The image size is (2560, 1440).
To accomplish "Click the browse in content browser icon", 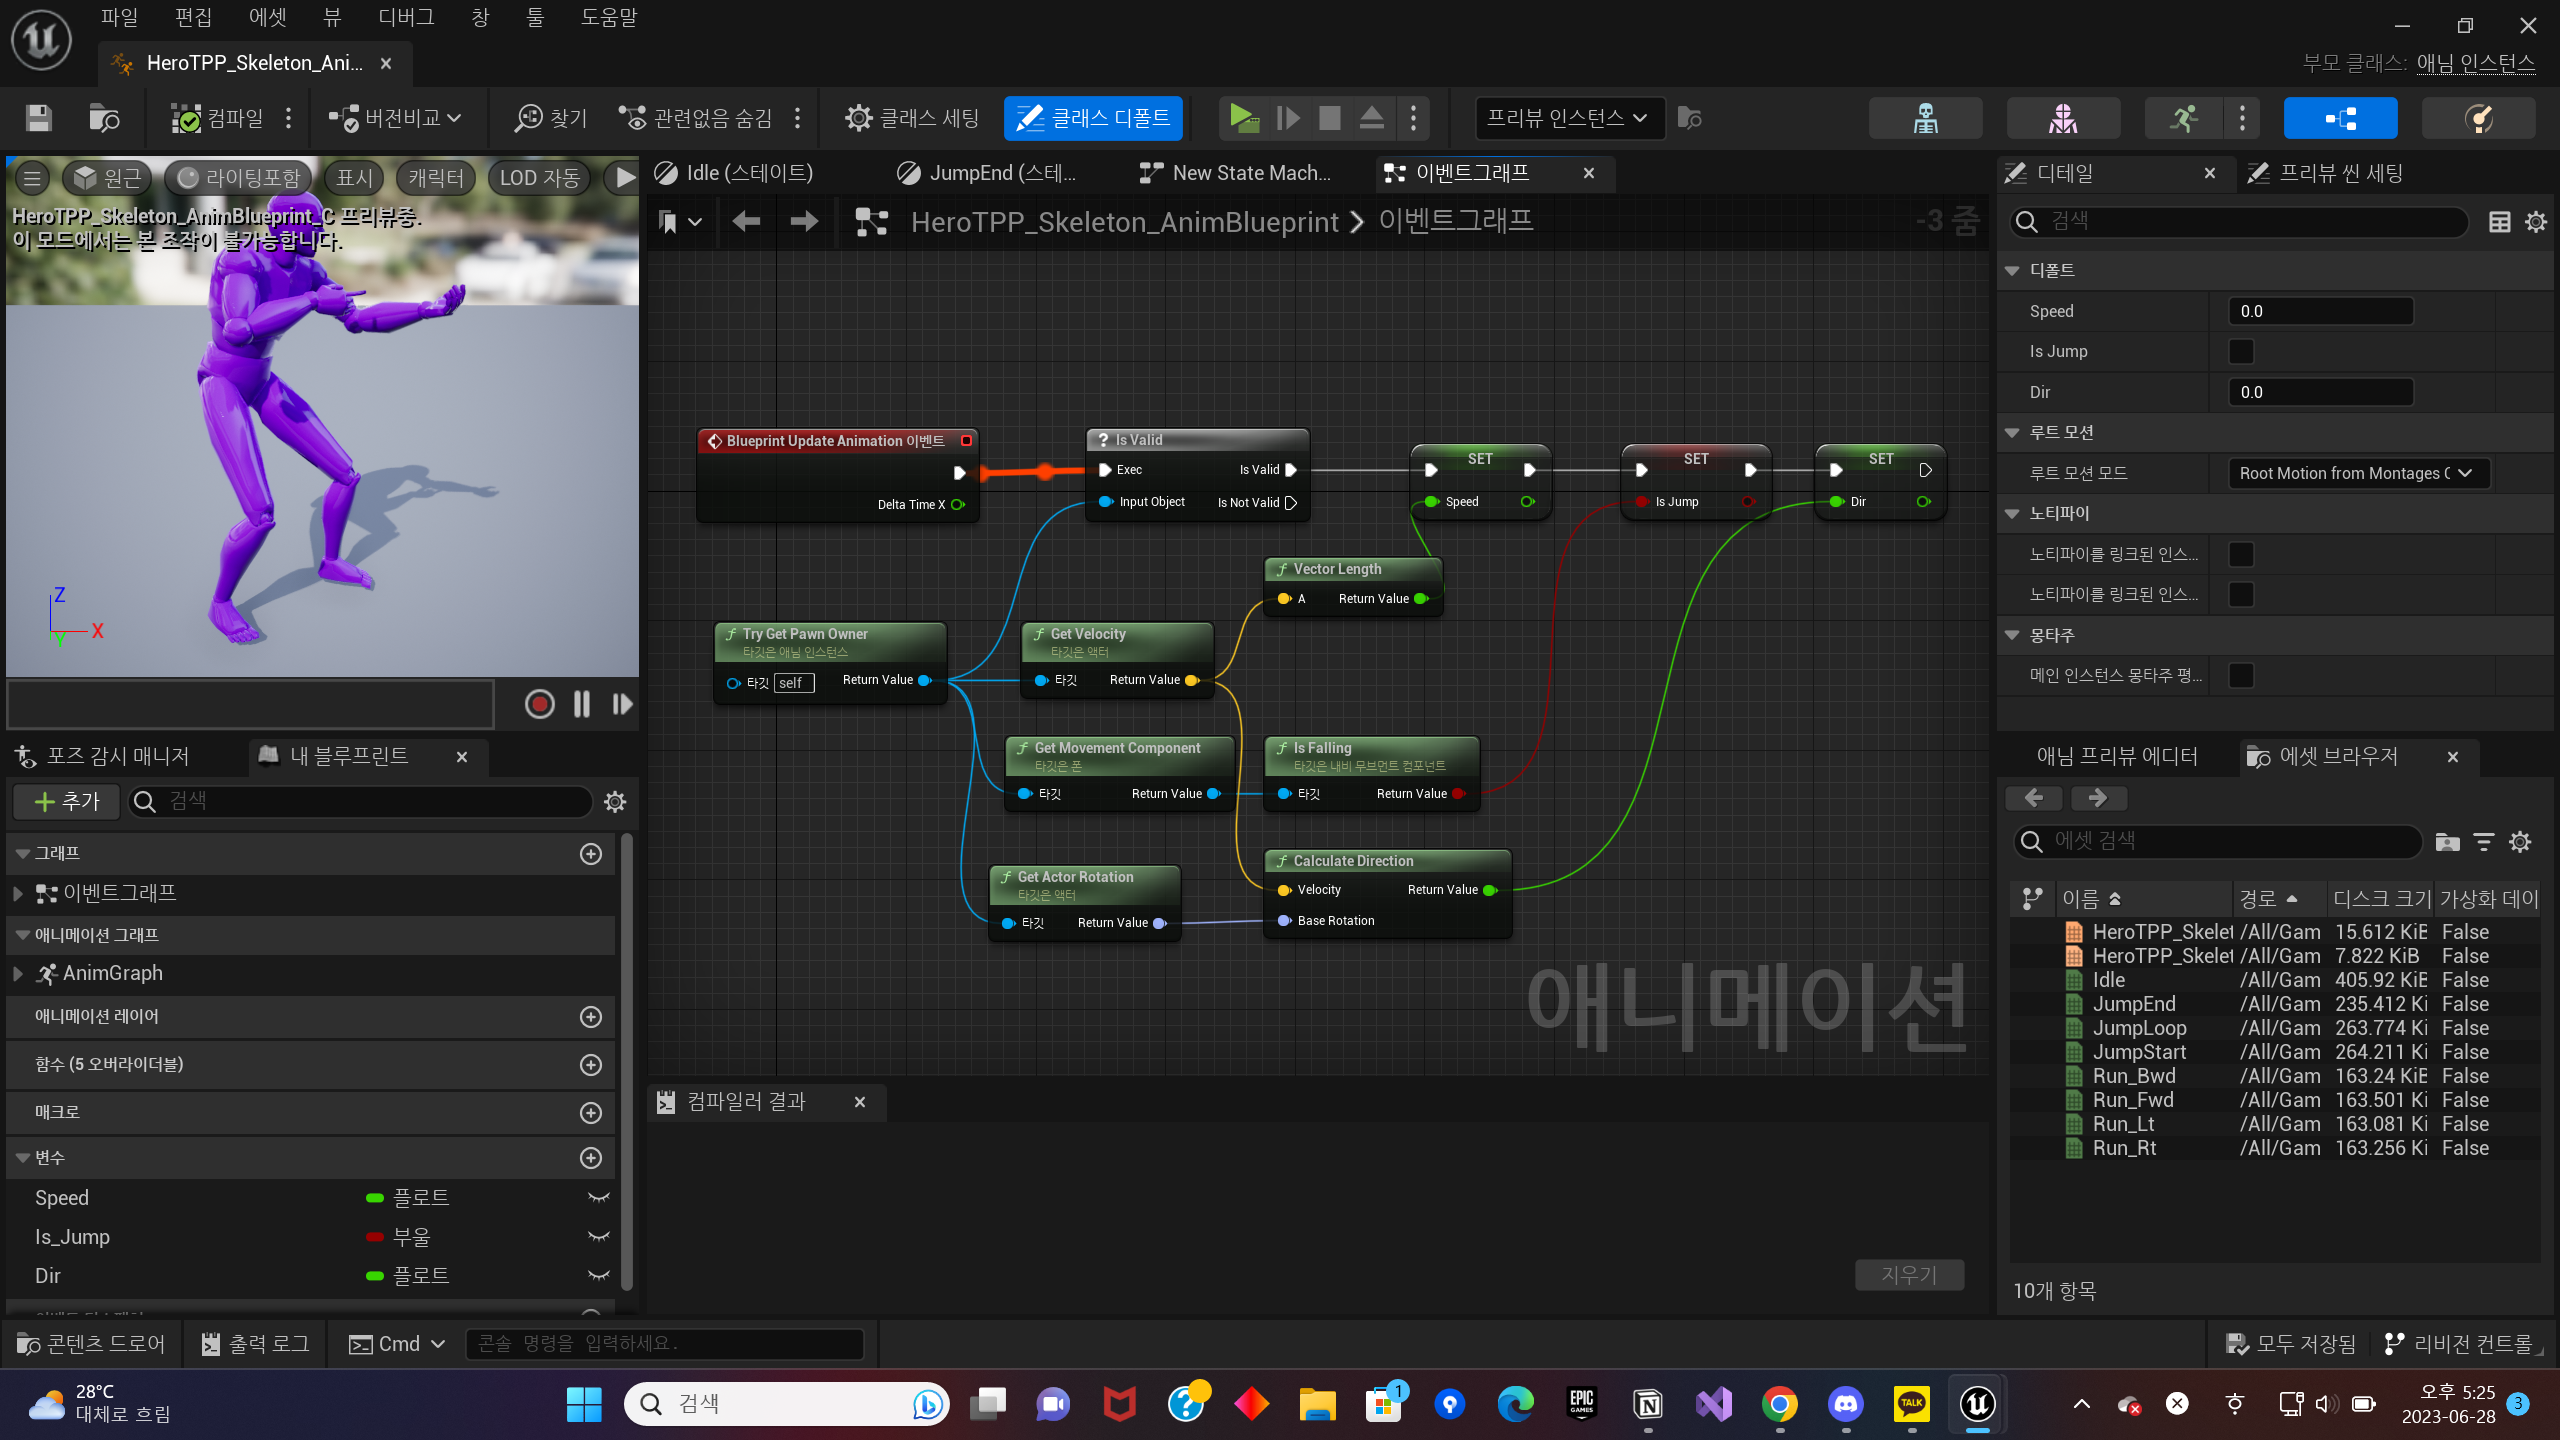I will [104, 119].
